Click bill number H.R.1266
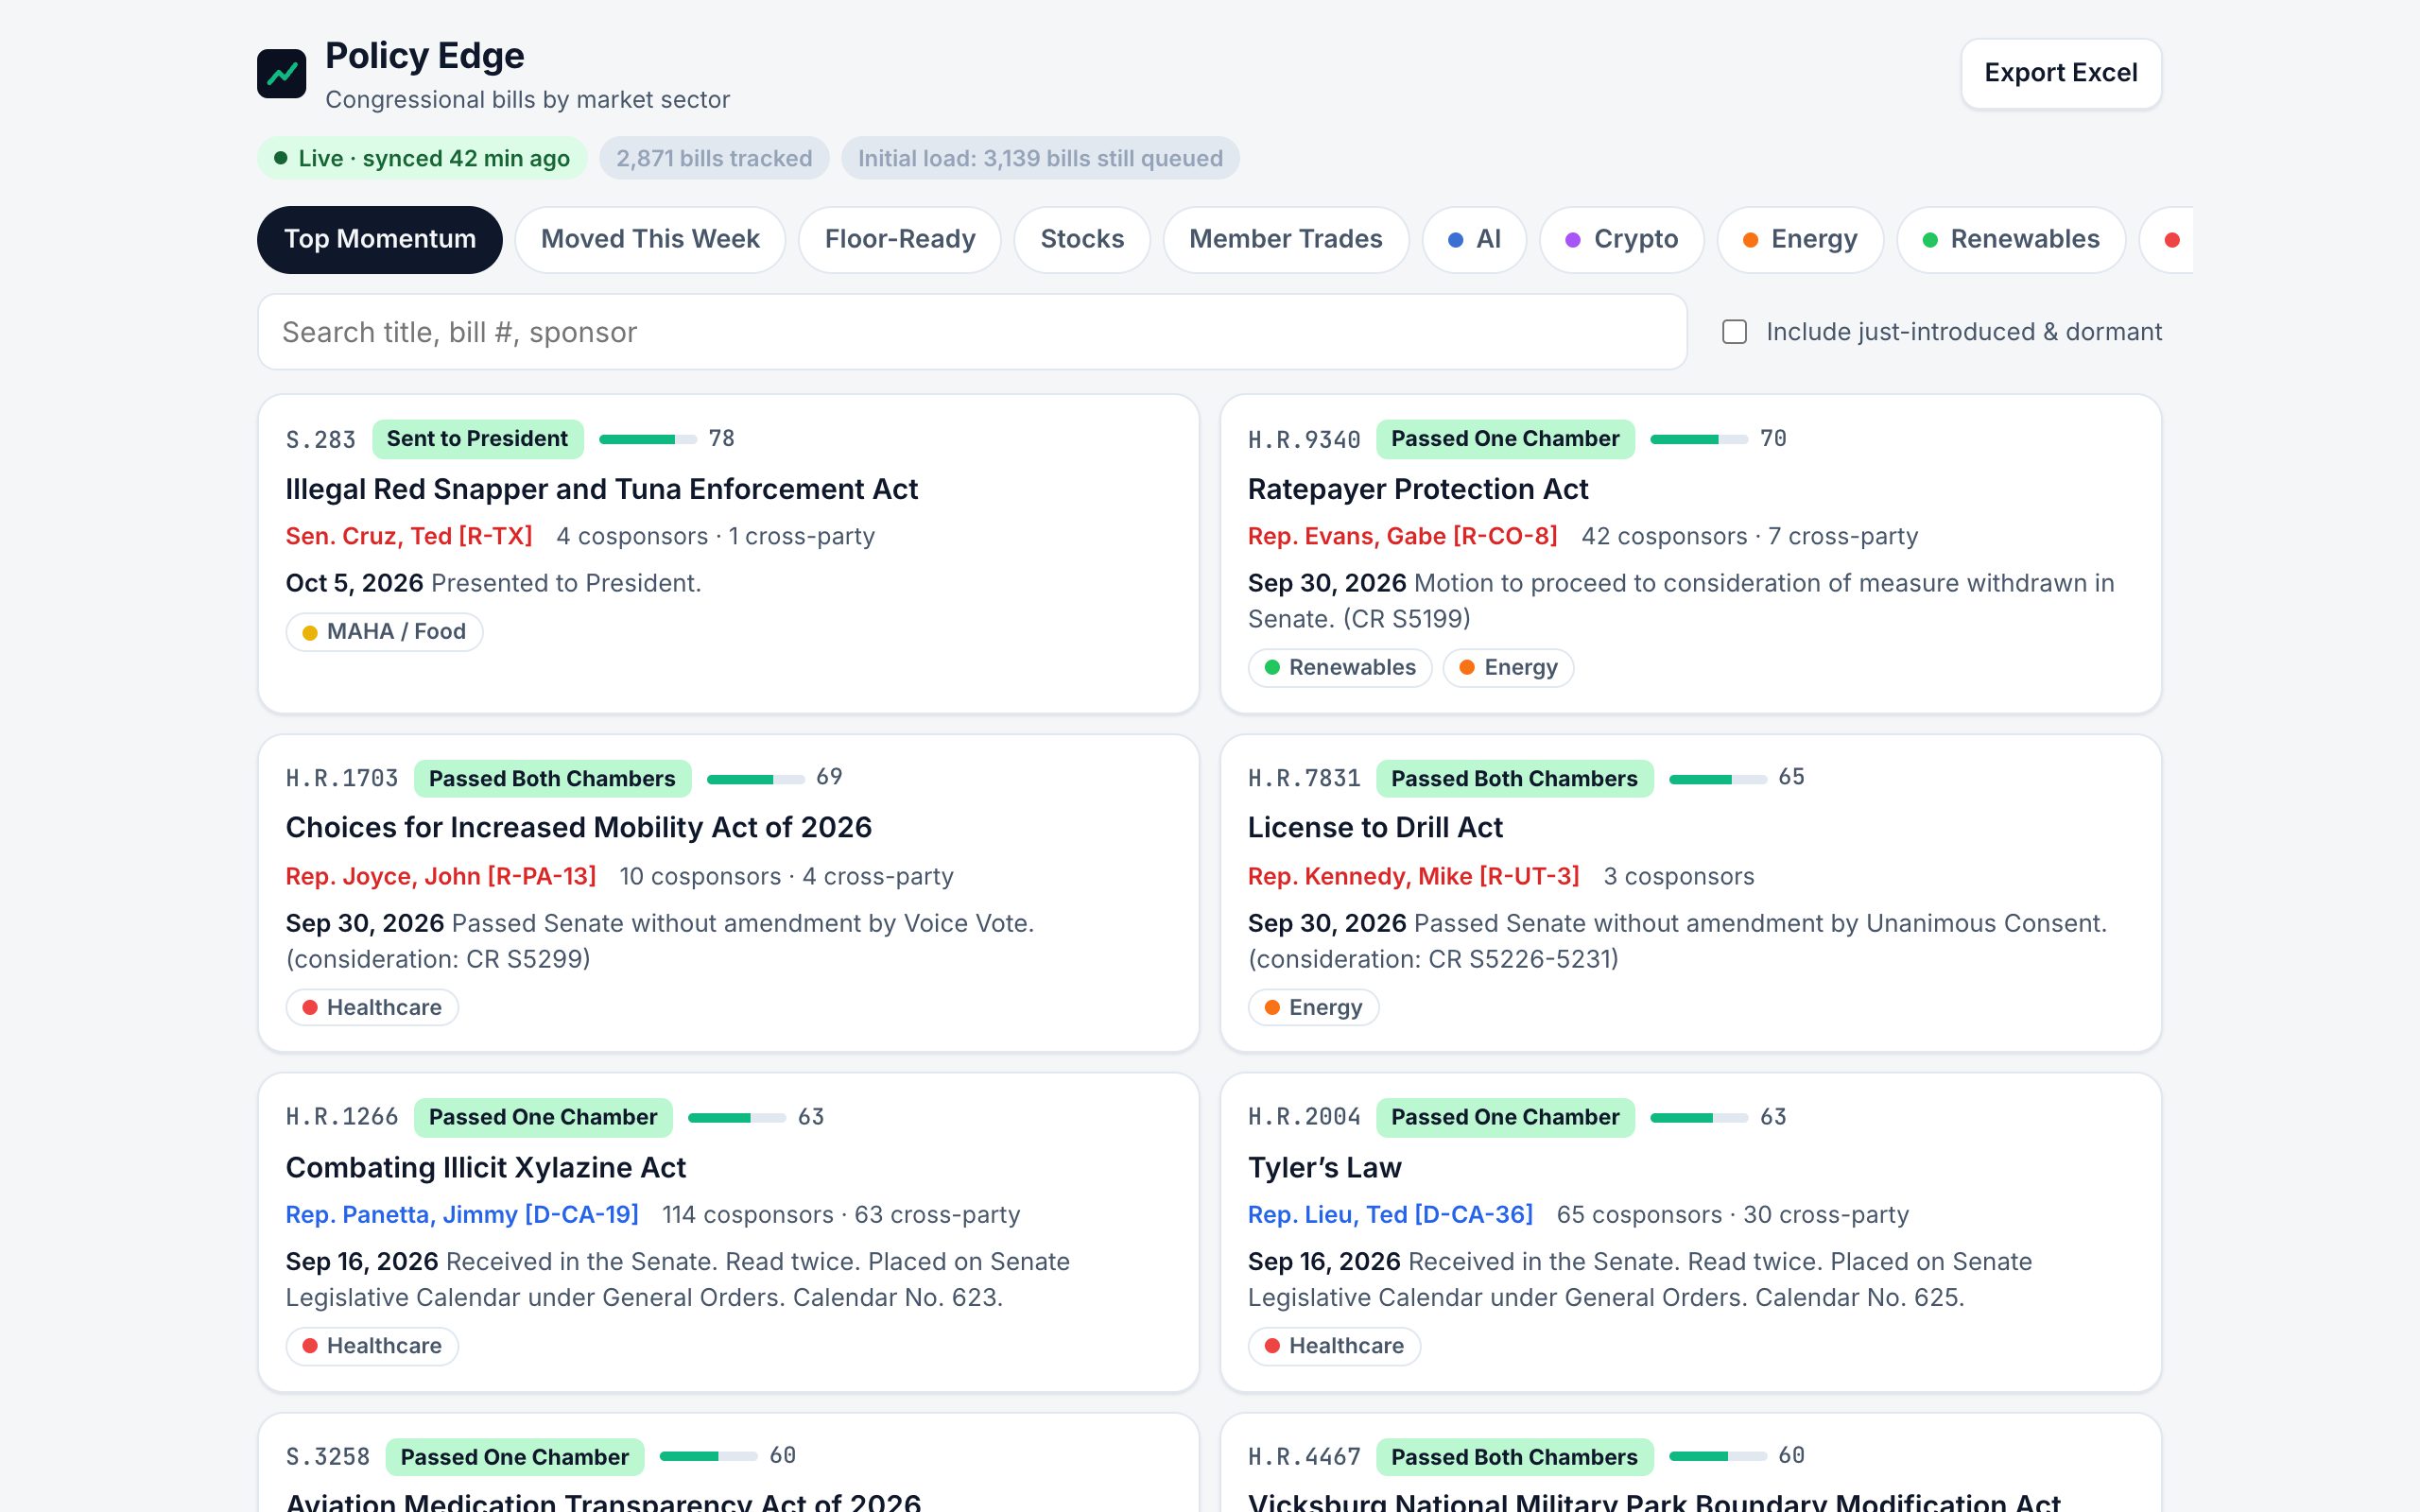 click(x=342, y=1117)
